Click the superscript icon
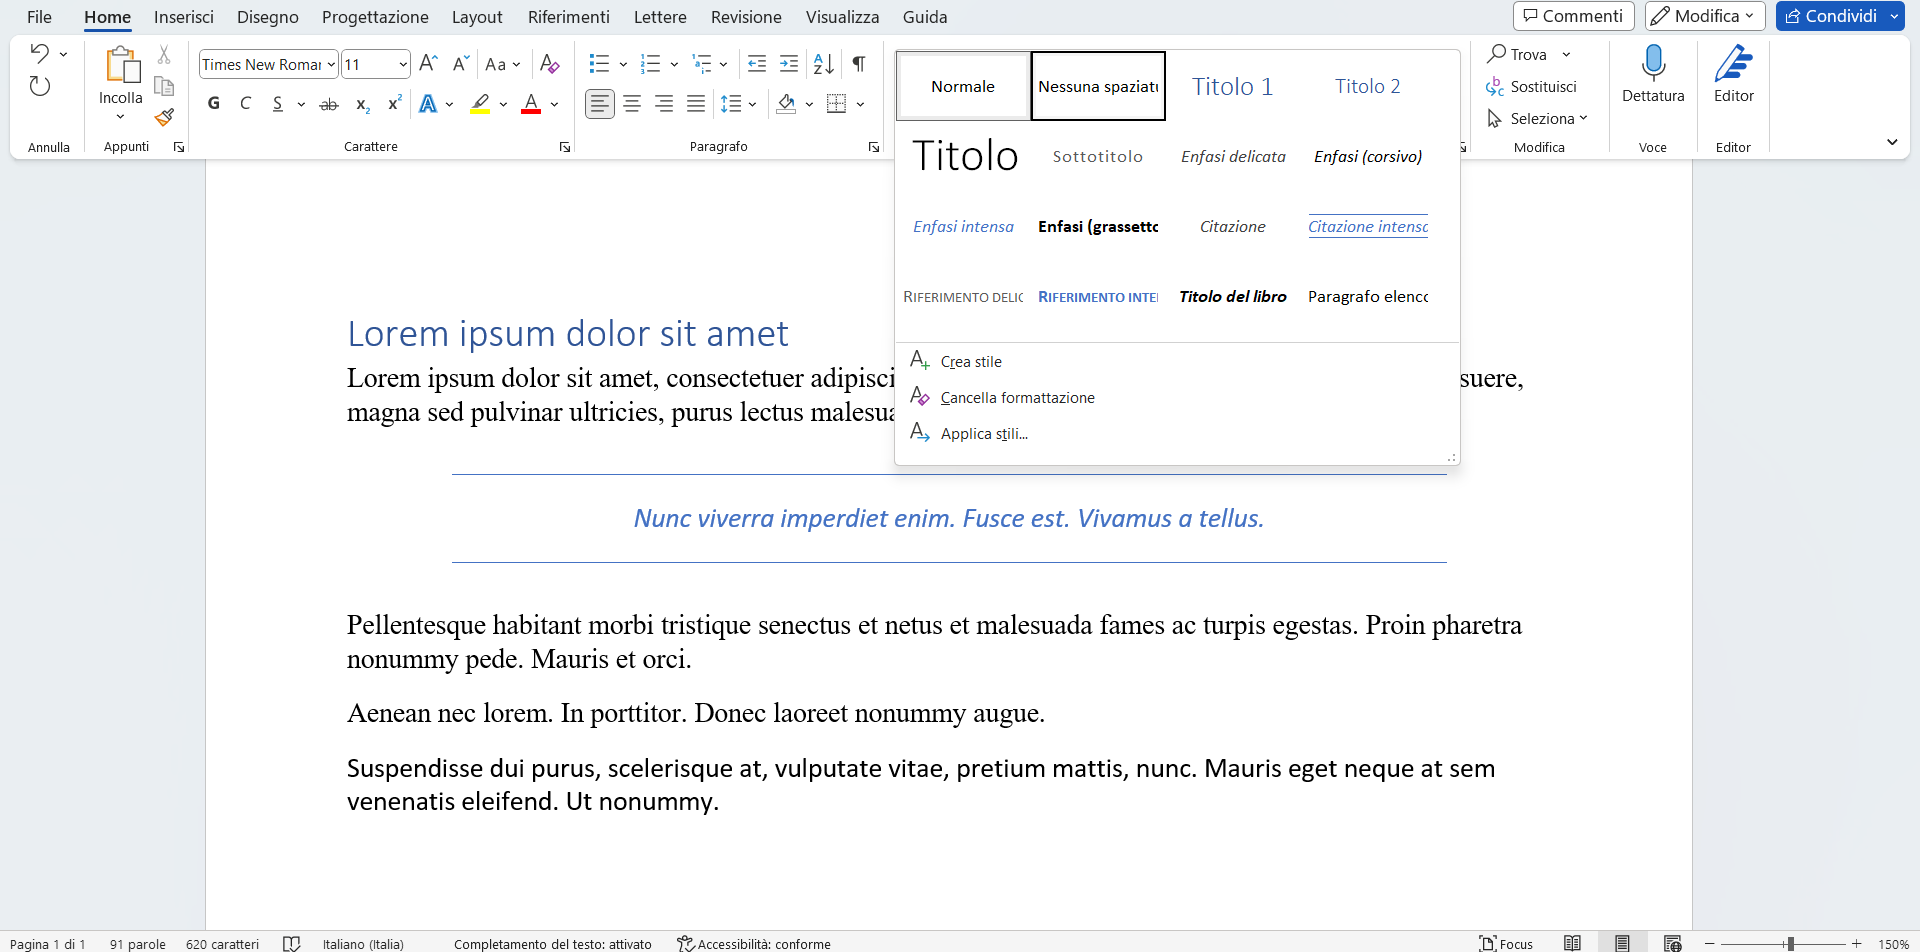 click(x=394, y=103)
